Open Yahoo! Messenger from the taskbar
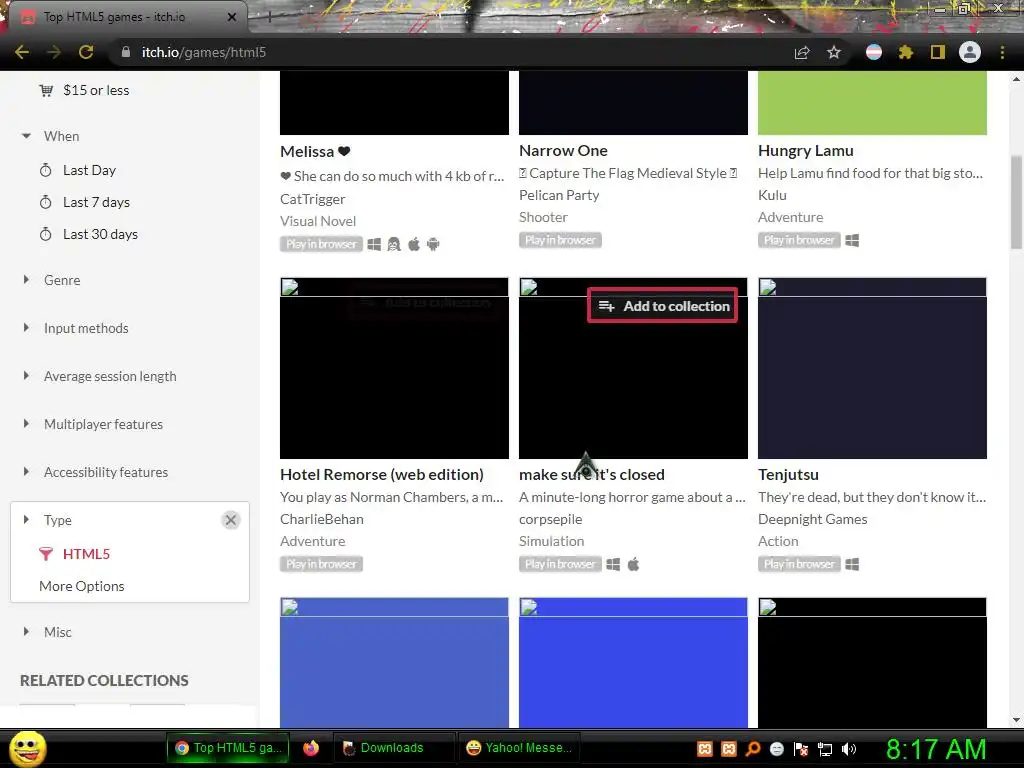Screen dimensions: 1024x768 point(521,748)
